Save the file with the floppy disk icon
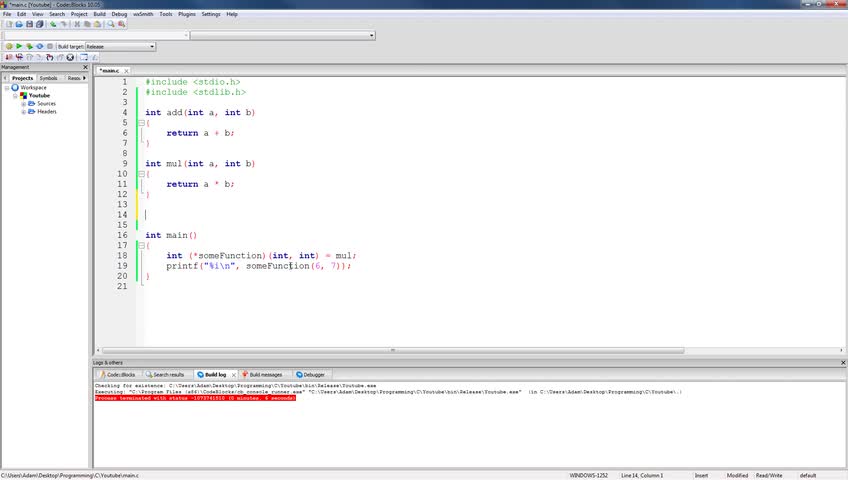848x480 pixels. pos(29,24)
